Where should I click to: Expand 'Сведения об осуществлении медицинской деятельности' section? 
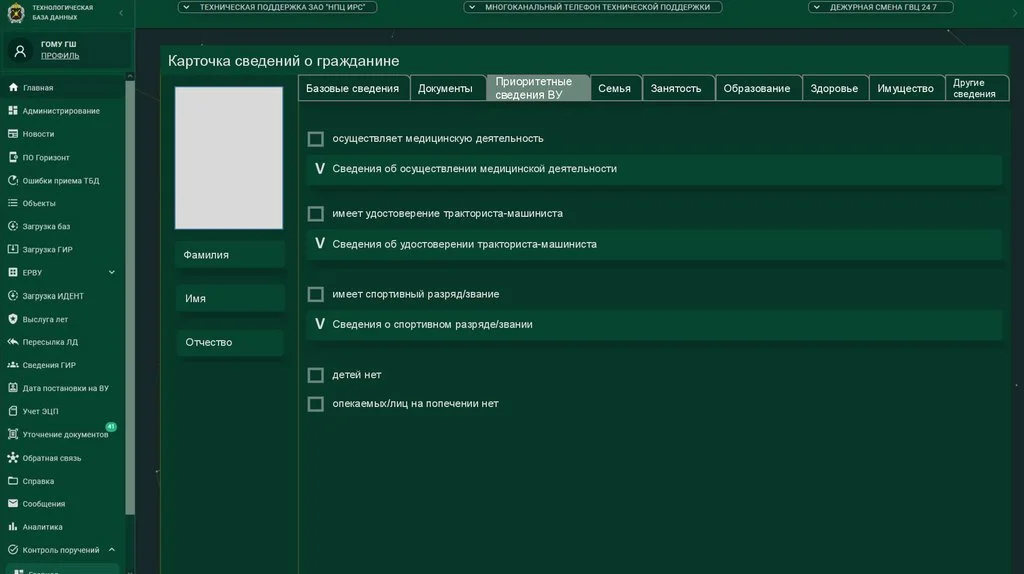click(x=320, y=169)
